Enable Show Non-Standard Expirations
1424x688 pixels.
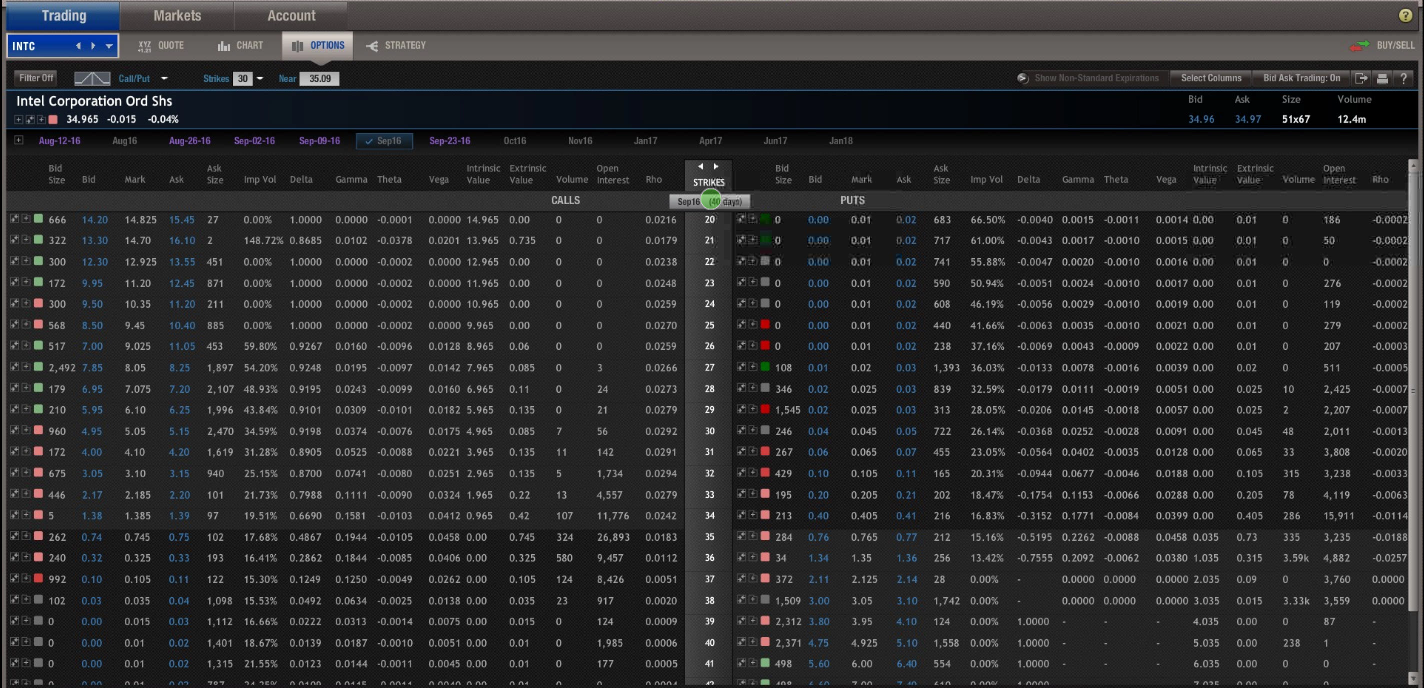pyautogui.click(x=1088, y=78)
